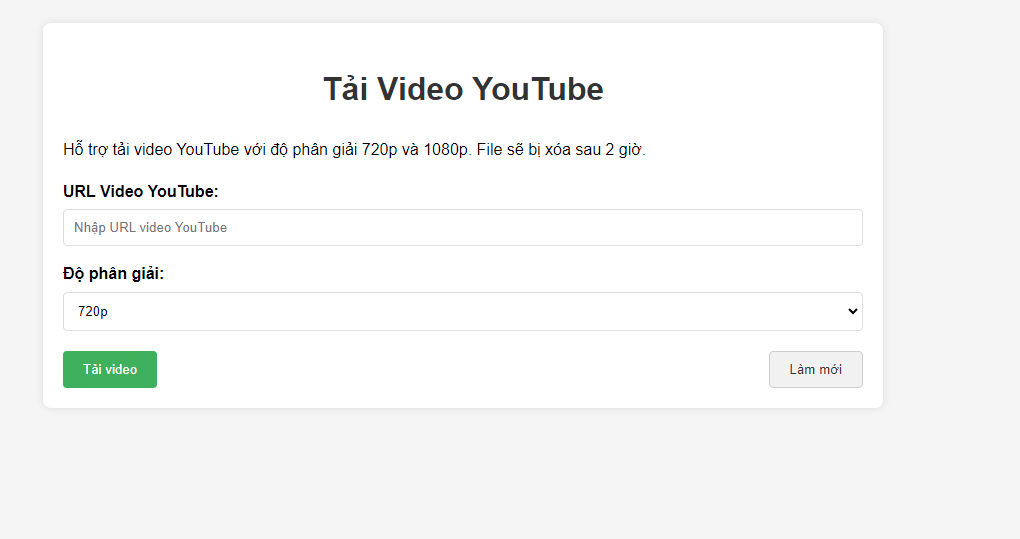Click 'Hỗ trợ tải video YouTube' description start
The width and height of the screenshot is (1020, 539).
pos(150,150)
